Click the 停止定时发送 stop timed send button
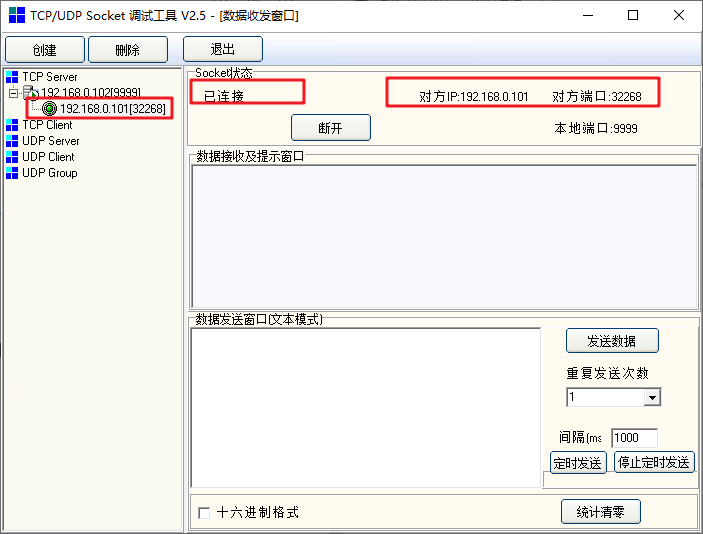 pyautogui.click(x=654, y=462)
